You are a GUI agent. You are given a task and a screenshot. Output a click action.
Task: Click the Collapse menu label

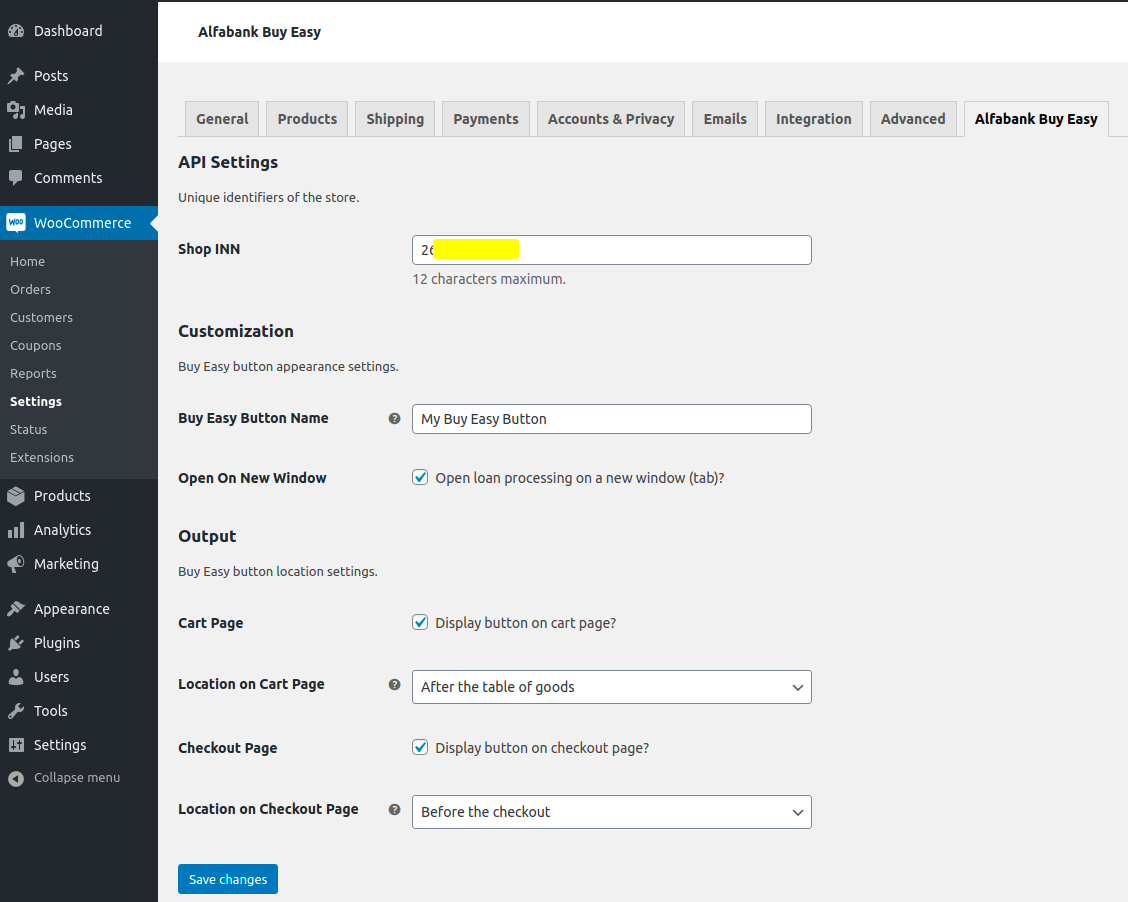tap(77, 778)
